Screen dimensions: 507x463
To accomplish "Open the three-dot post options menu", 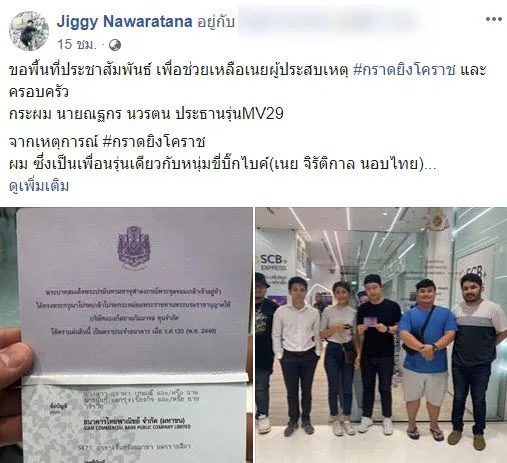I will [494, 19].
